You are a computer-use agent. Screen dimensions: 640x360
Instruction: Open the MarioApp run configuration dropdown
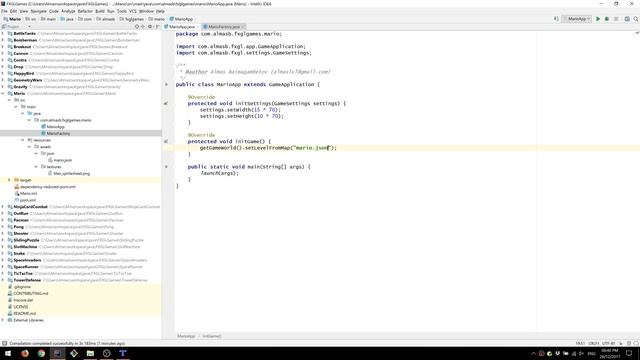click(577, 19)
